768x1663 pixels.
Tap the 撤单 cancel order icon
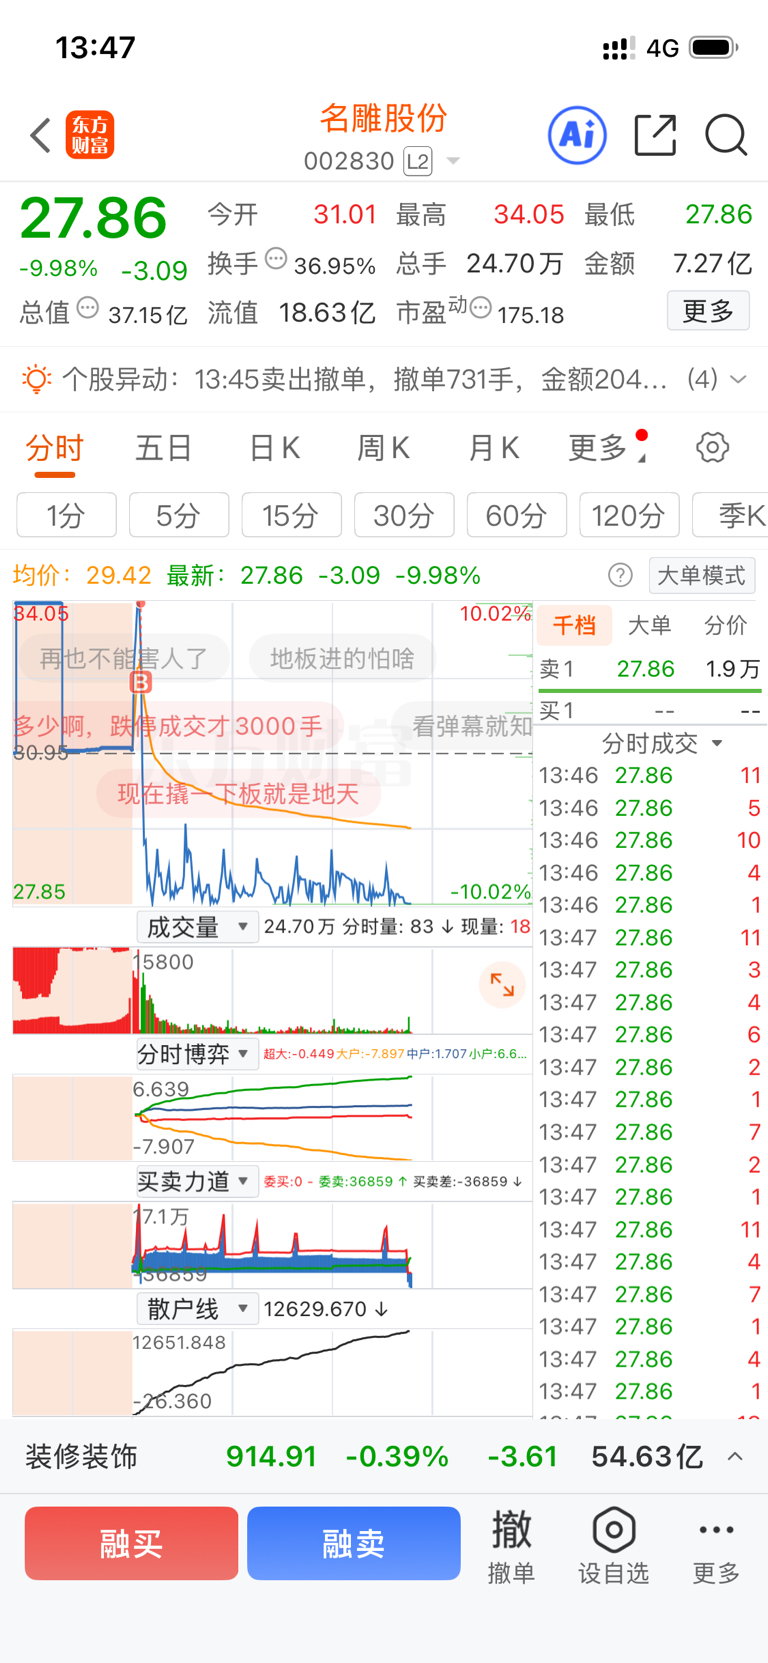[511, 1546]
